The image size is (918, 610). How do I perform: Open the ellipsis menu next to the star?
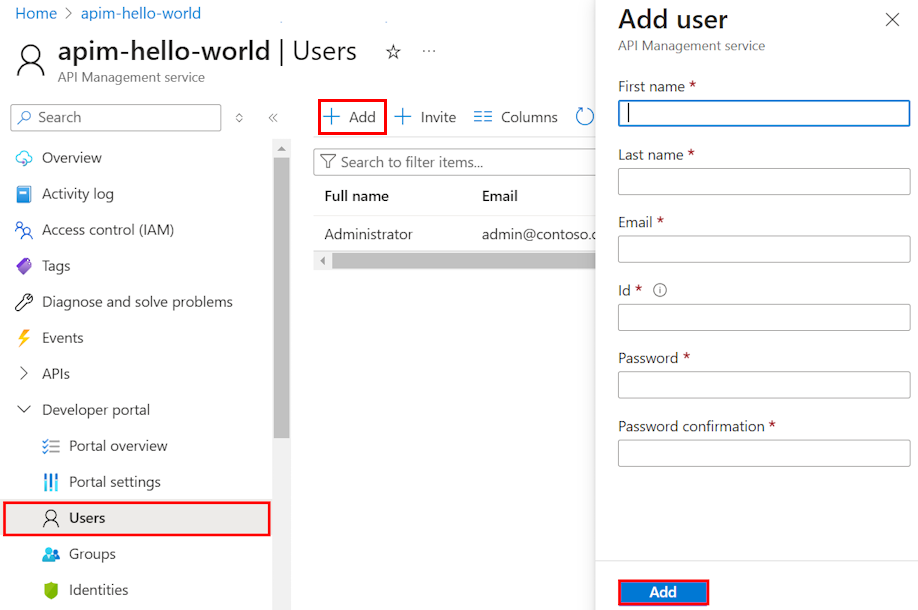pos(429,51)
